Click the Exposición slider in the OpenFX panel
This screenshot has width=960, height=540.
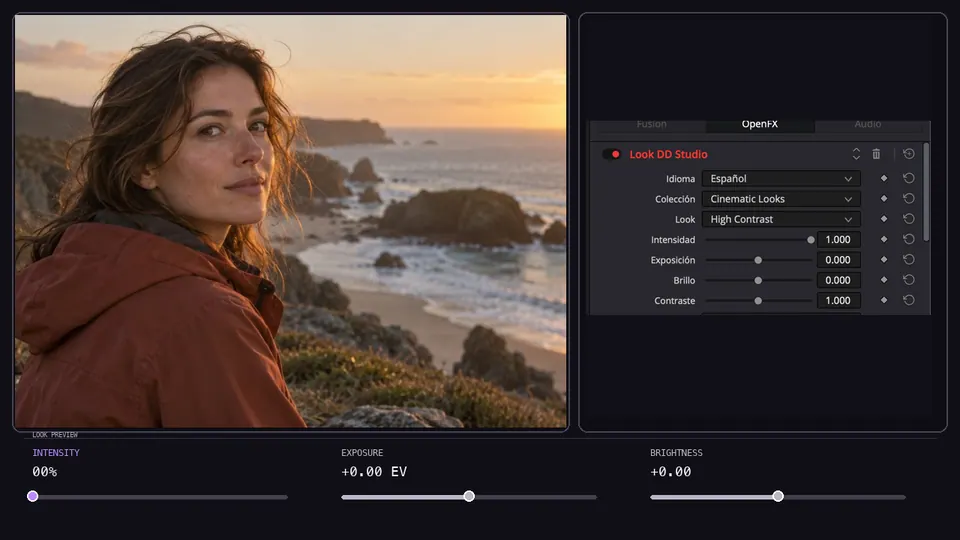click(x=759, y=260)
